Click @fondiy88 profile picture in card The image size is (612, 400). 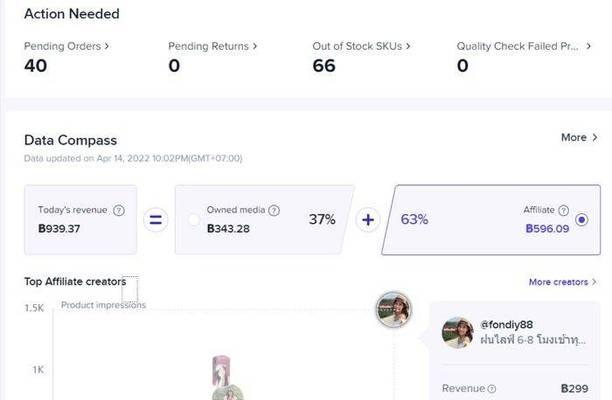[x=457, y=332]
